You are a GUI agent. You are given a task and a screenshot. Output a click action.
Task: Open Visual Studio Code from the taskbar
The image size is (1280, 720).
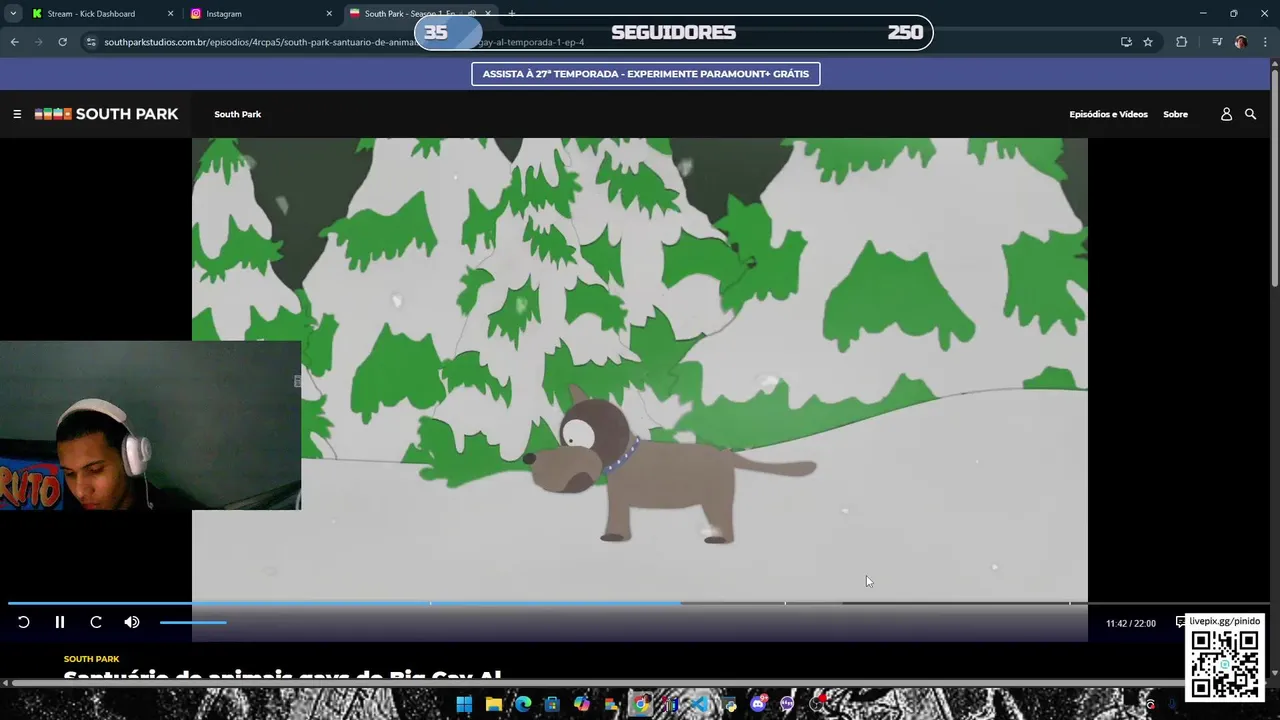point(700,704)
